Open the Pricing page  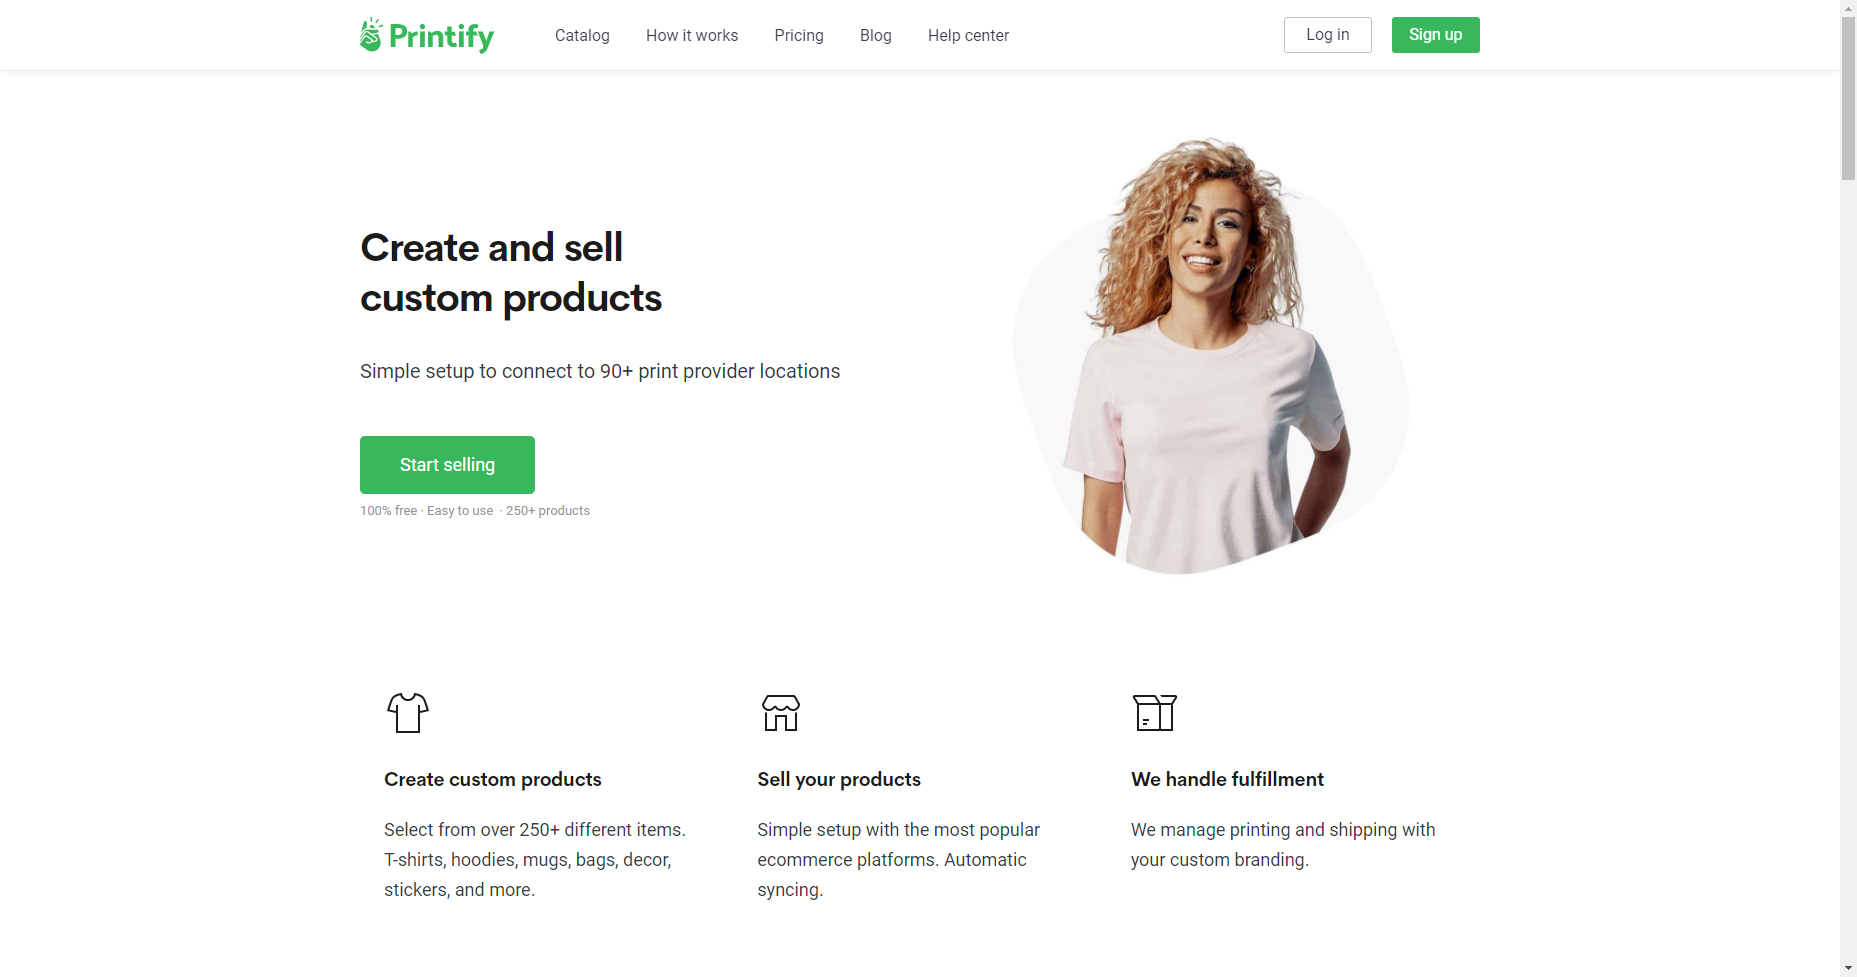coord(799,35)
